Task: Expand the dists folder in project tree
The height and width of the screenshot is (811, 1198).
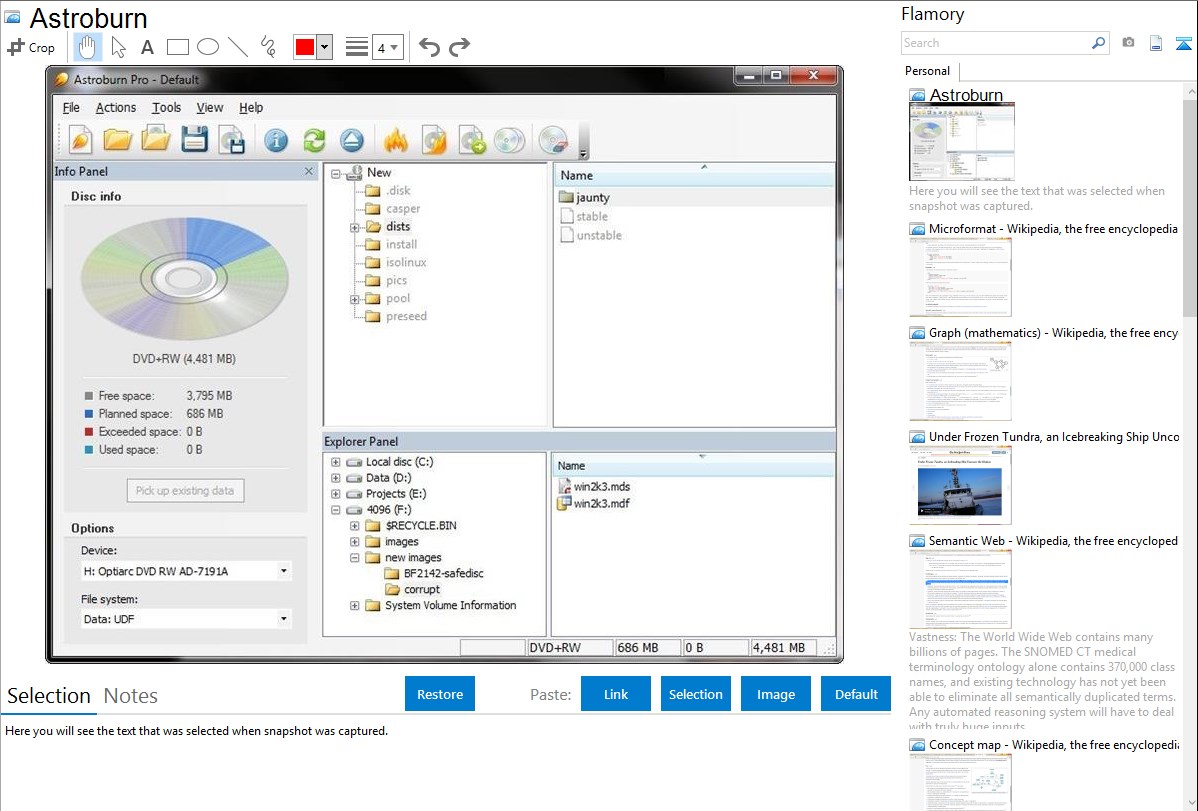Action: [x=355, y=228]
